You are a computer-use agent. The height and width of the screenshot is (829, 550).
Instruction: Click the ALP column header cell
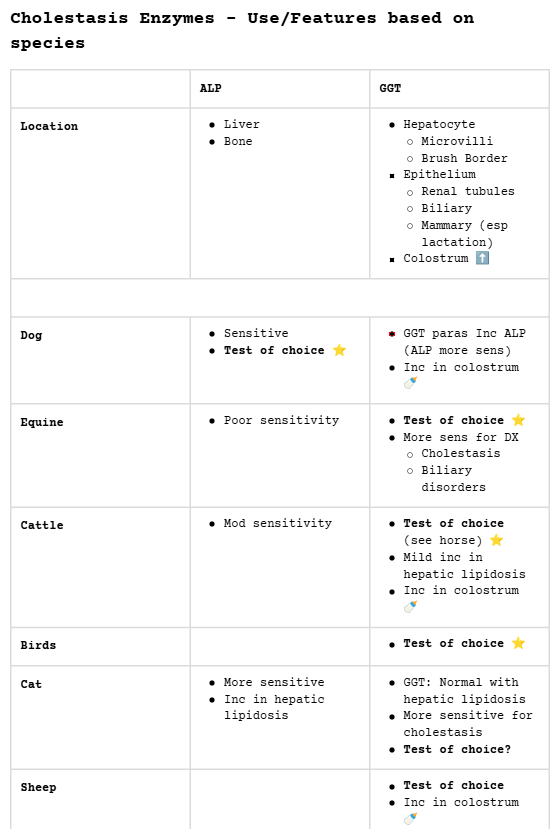click(x=280, y=89)
